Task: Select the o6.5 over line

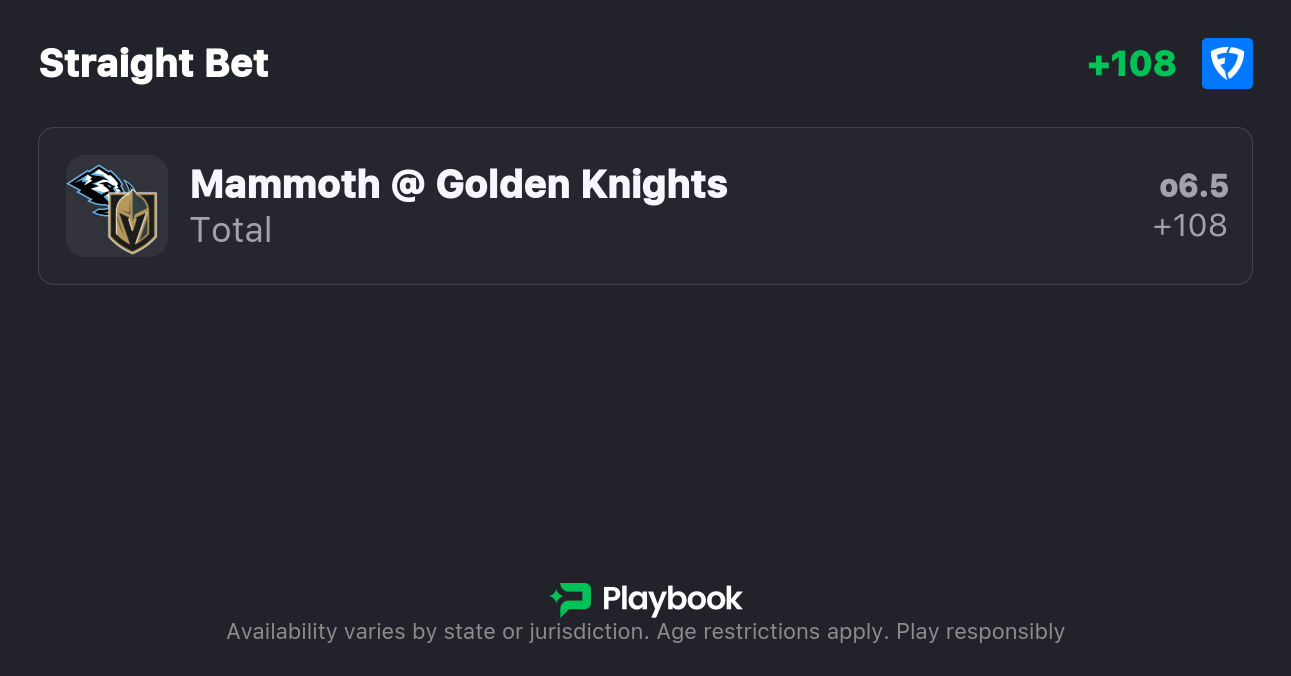Action: pos(1193,186)
